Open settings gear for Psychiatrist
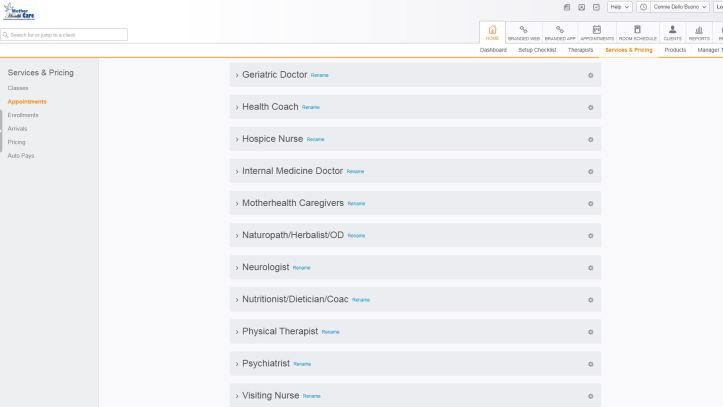The width and height of the screenshot is (723, 407). (x=590, y=364)
